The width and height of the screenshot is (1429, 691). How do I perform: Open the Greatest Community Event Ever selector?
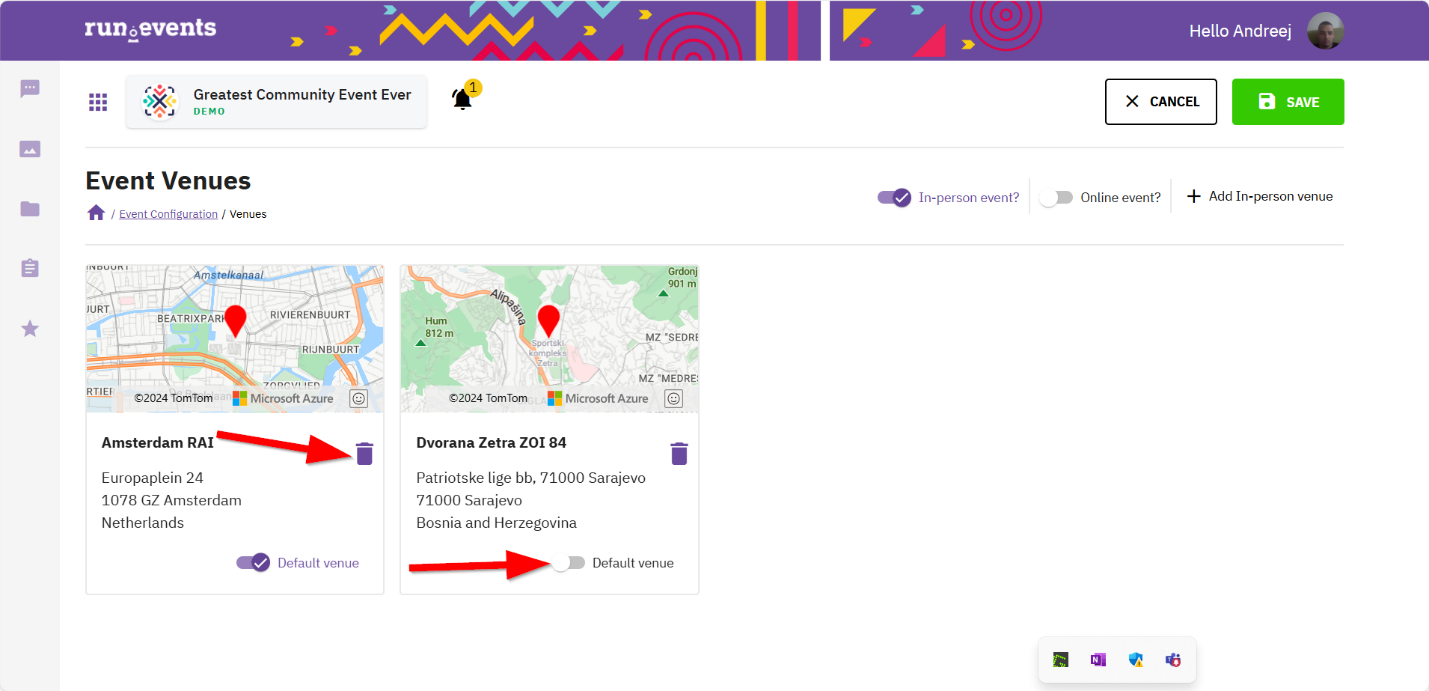(276, 102)
